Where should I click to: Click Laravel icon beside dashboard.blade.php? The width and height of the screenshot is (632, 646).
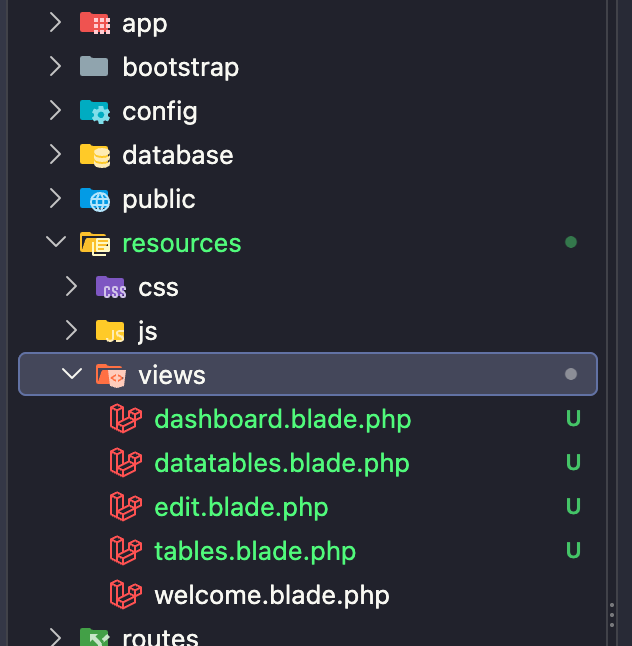pos(126,419)
